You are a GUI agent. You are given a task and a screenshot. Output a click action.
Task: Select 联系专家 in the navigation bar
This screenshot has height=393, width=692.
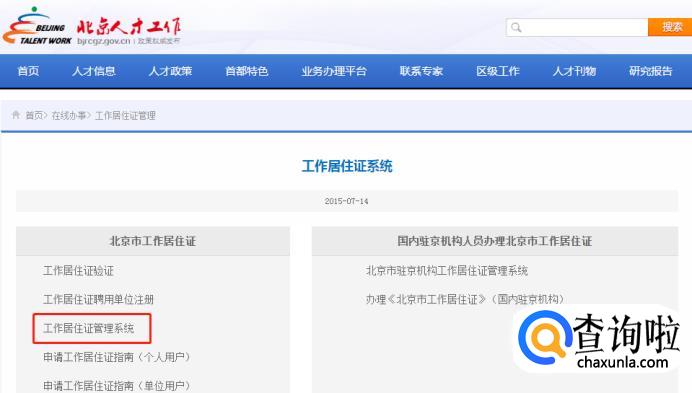(421, 71)
